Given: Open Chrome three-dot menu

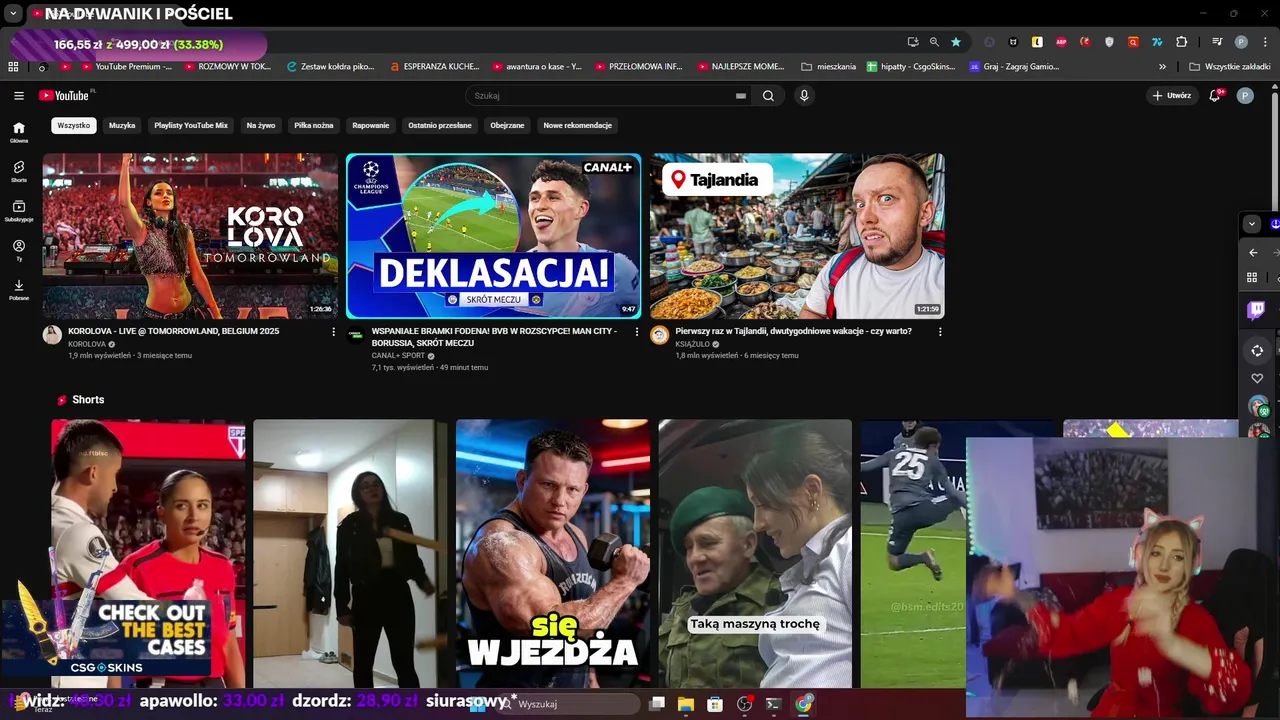Looking at the screenshot, I should click(1263, 42).
